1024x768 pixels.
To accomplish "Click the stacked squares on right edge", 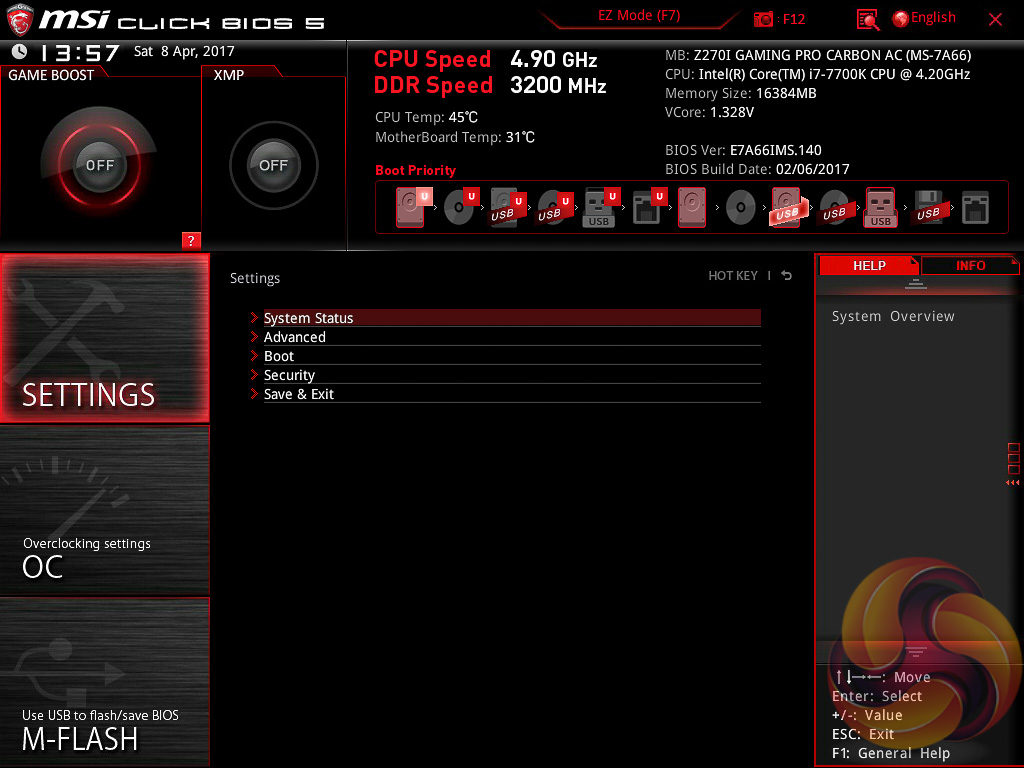I will tap(1014, 458).
